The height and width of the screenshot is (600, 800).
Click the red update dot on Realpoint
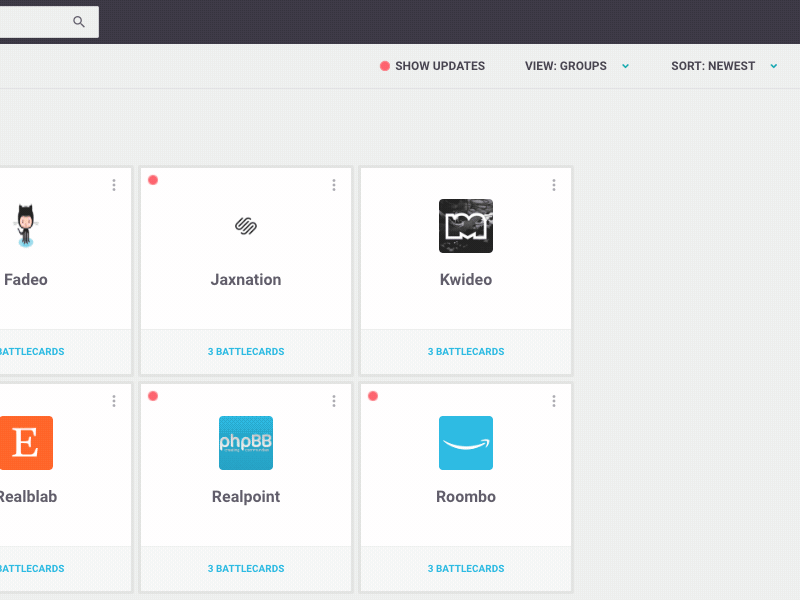tap(153, 396)
